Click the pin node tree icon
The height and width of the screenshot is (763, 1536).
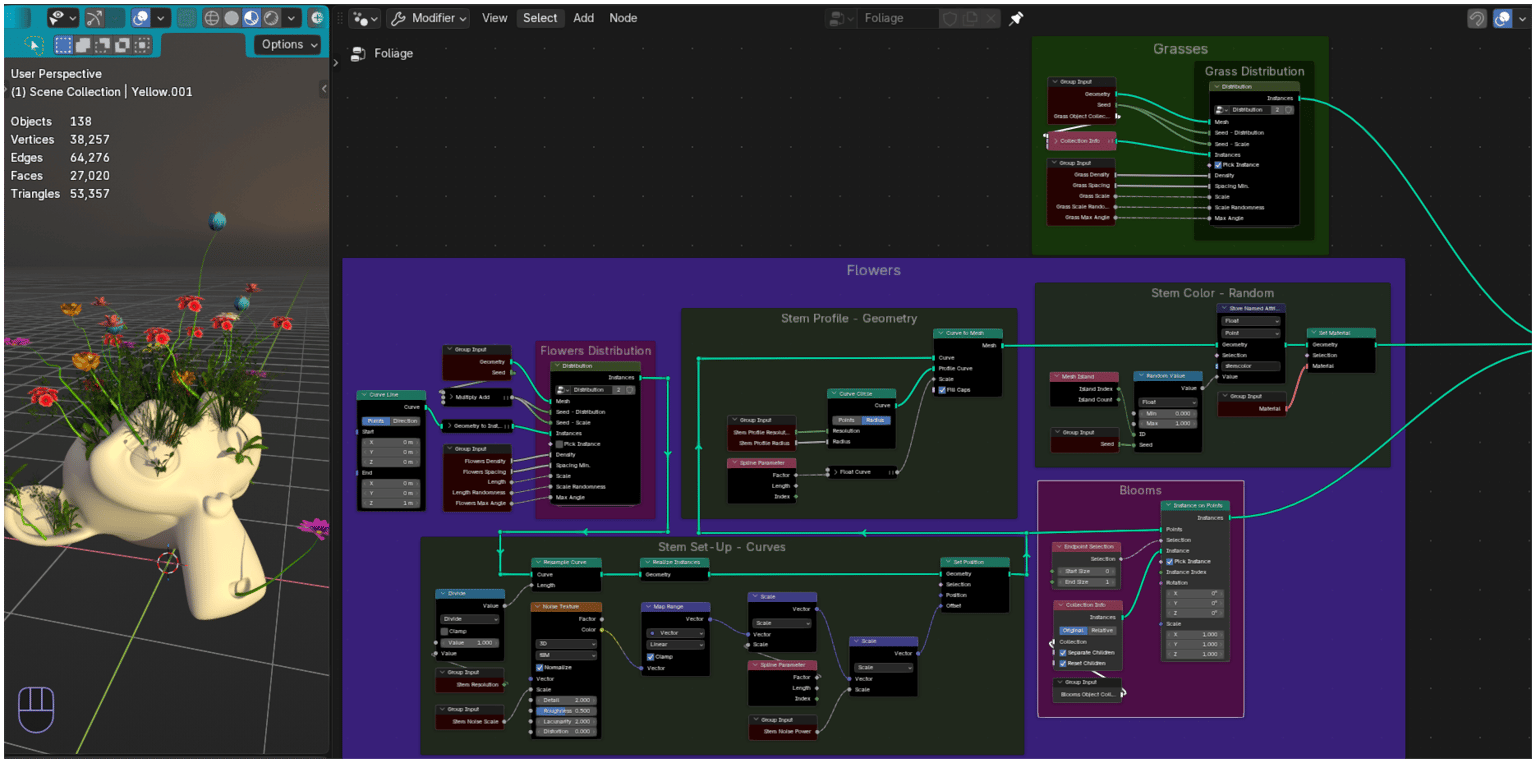1016,18
